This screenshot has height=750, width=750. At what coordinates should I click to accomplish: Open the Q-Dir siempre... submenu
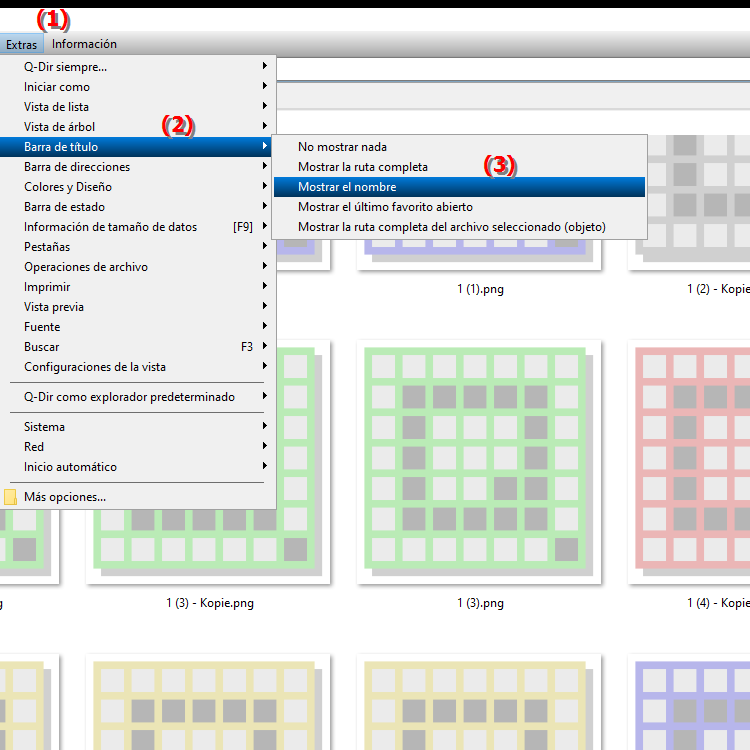coord(138,66)
